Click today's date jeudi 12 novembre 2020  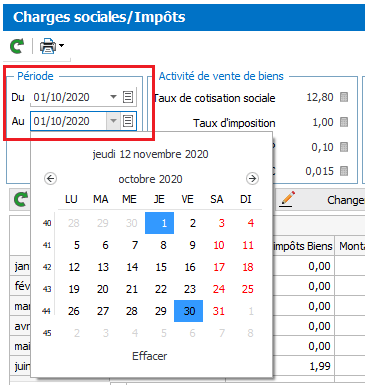point(150,154)
